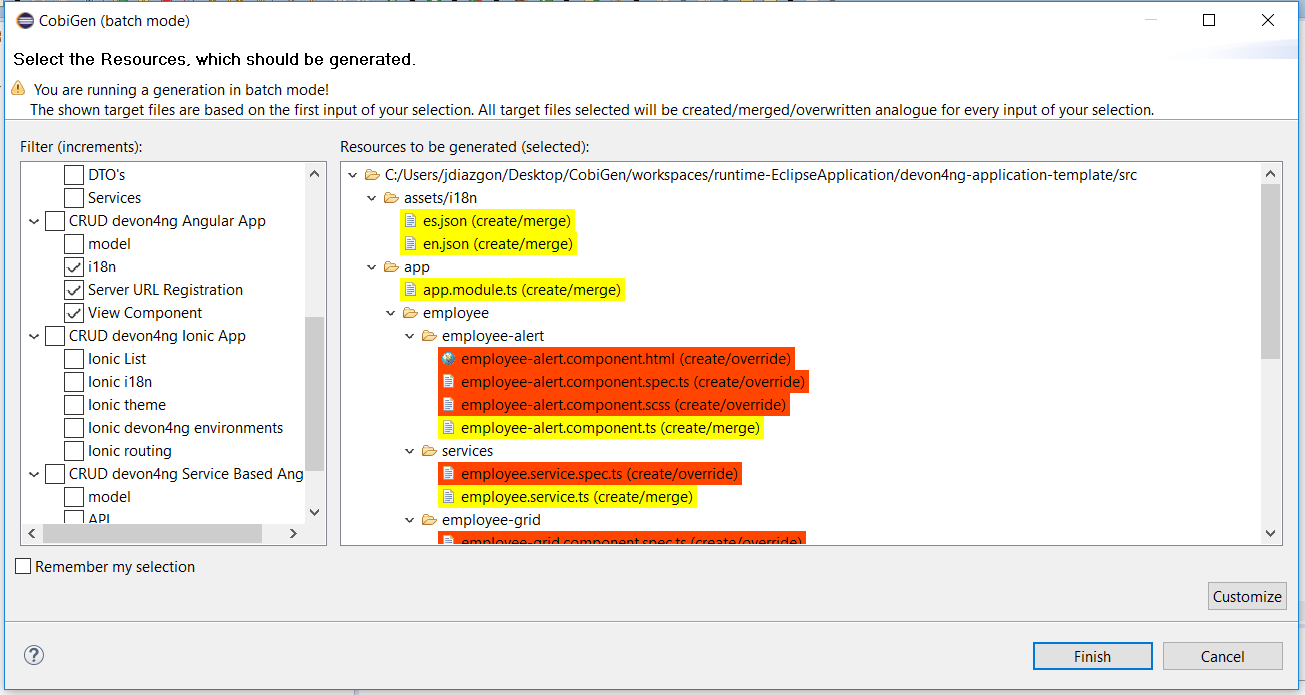Collapse the CRUD devon4ng Angular App group
1305x695 pixels.
coord(33,220)
